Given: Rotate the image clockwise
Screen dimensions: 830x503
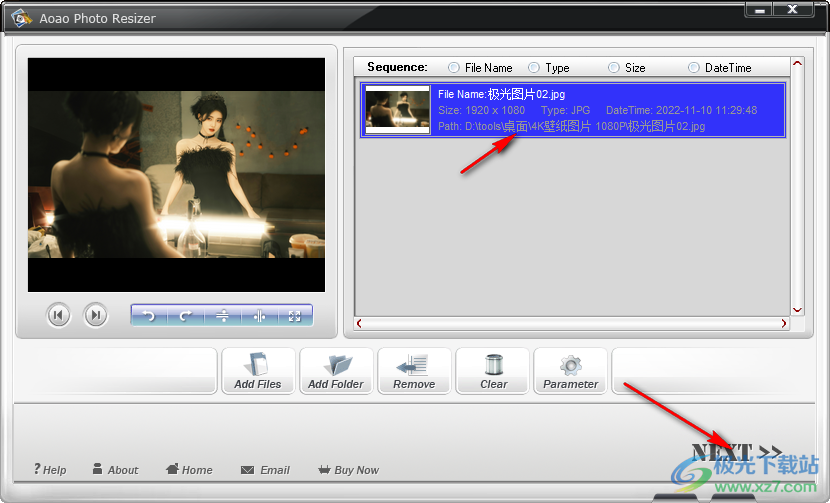Looking at the screenshot, I should (186, 316).
